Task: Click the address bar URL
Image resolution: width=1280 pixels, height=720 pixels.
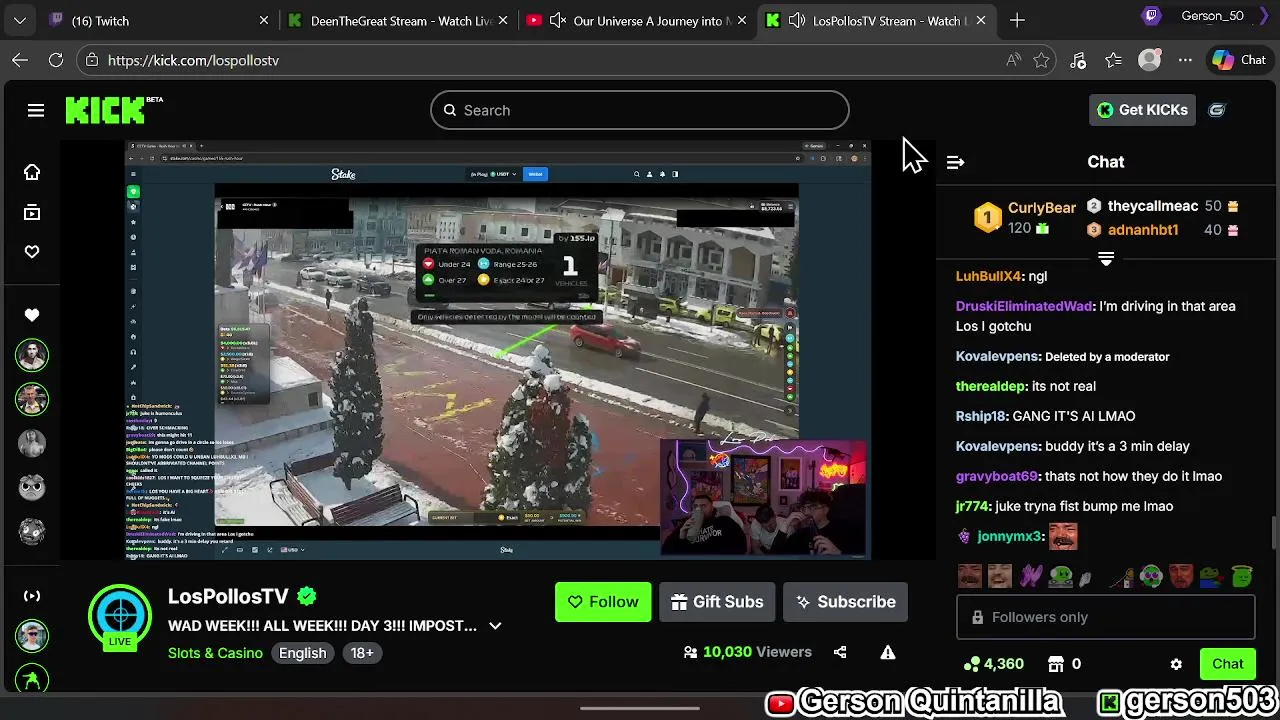Action: 193,60
